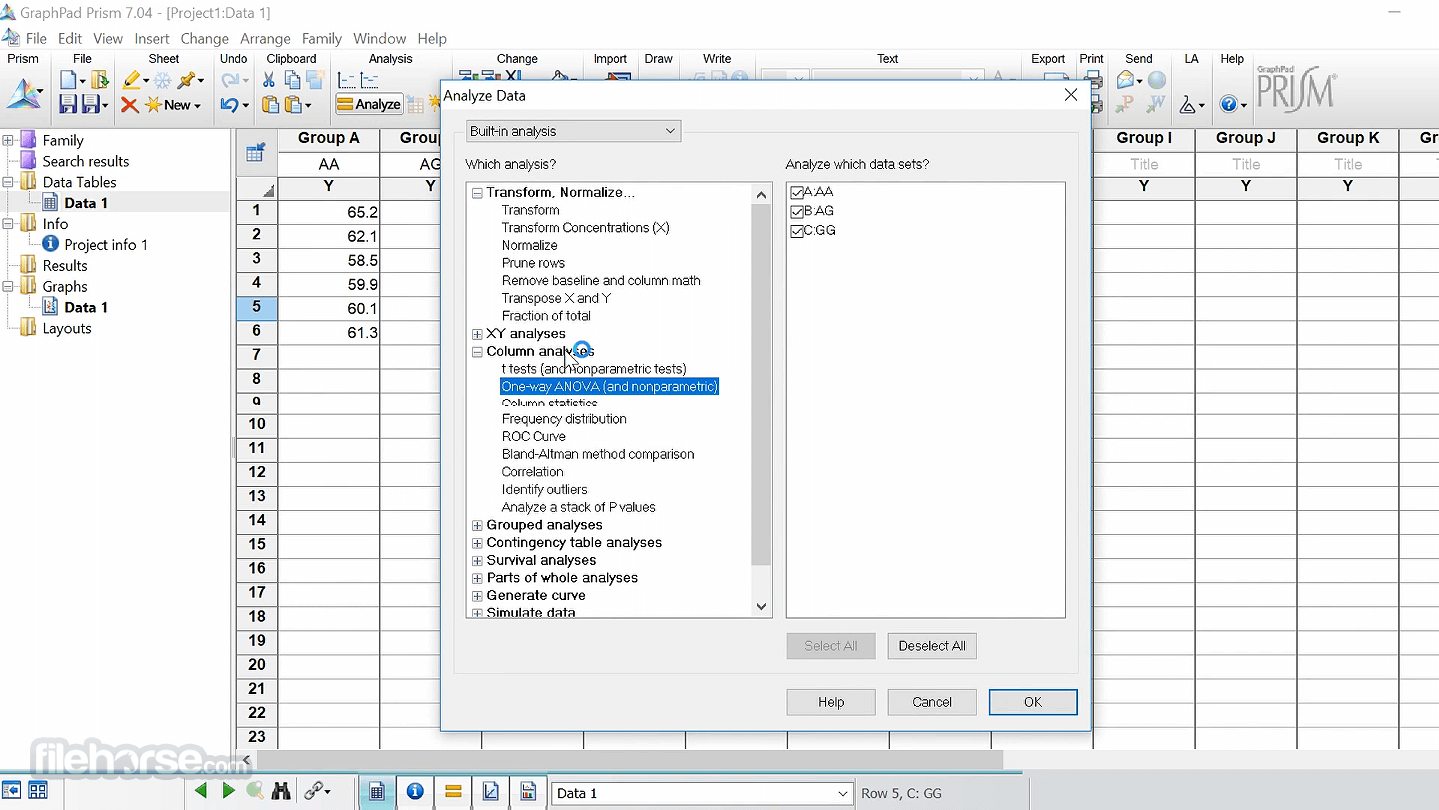
Task: Toggle the navigator panel icon bottom-left
Action: pos(13,791)
